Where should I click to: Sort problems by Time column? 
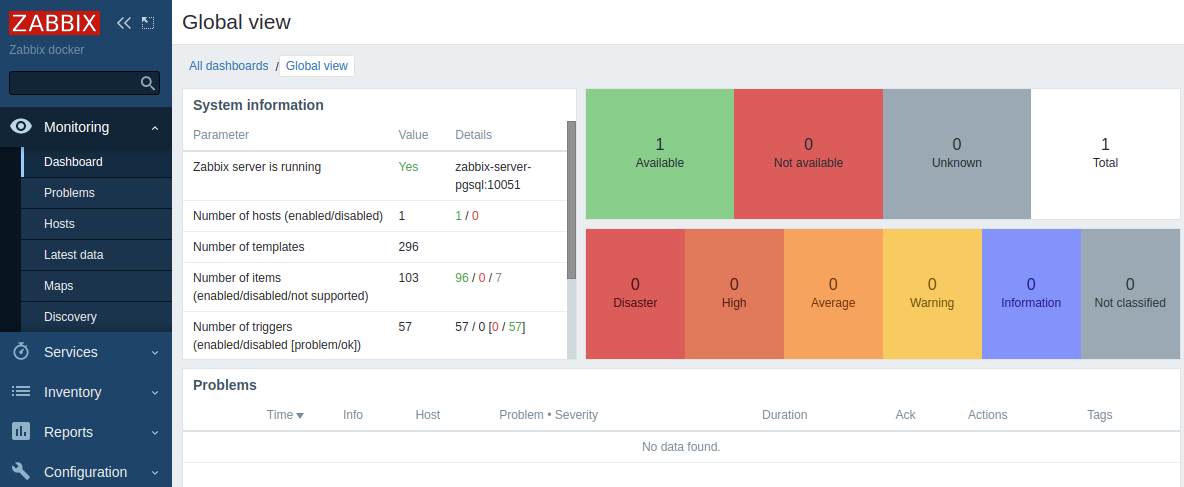285,415
